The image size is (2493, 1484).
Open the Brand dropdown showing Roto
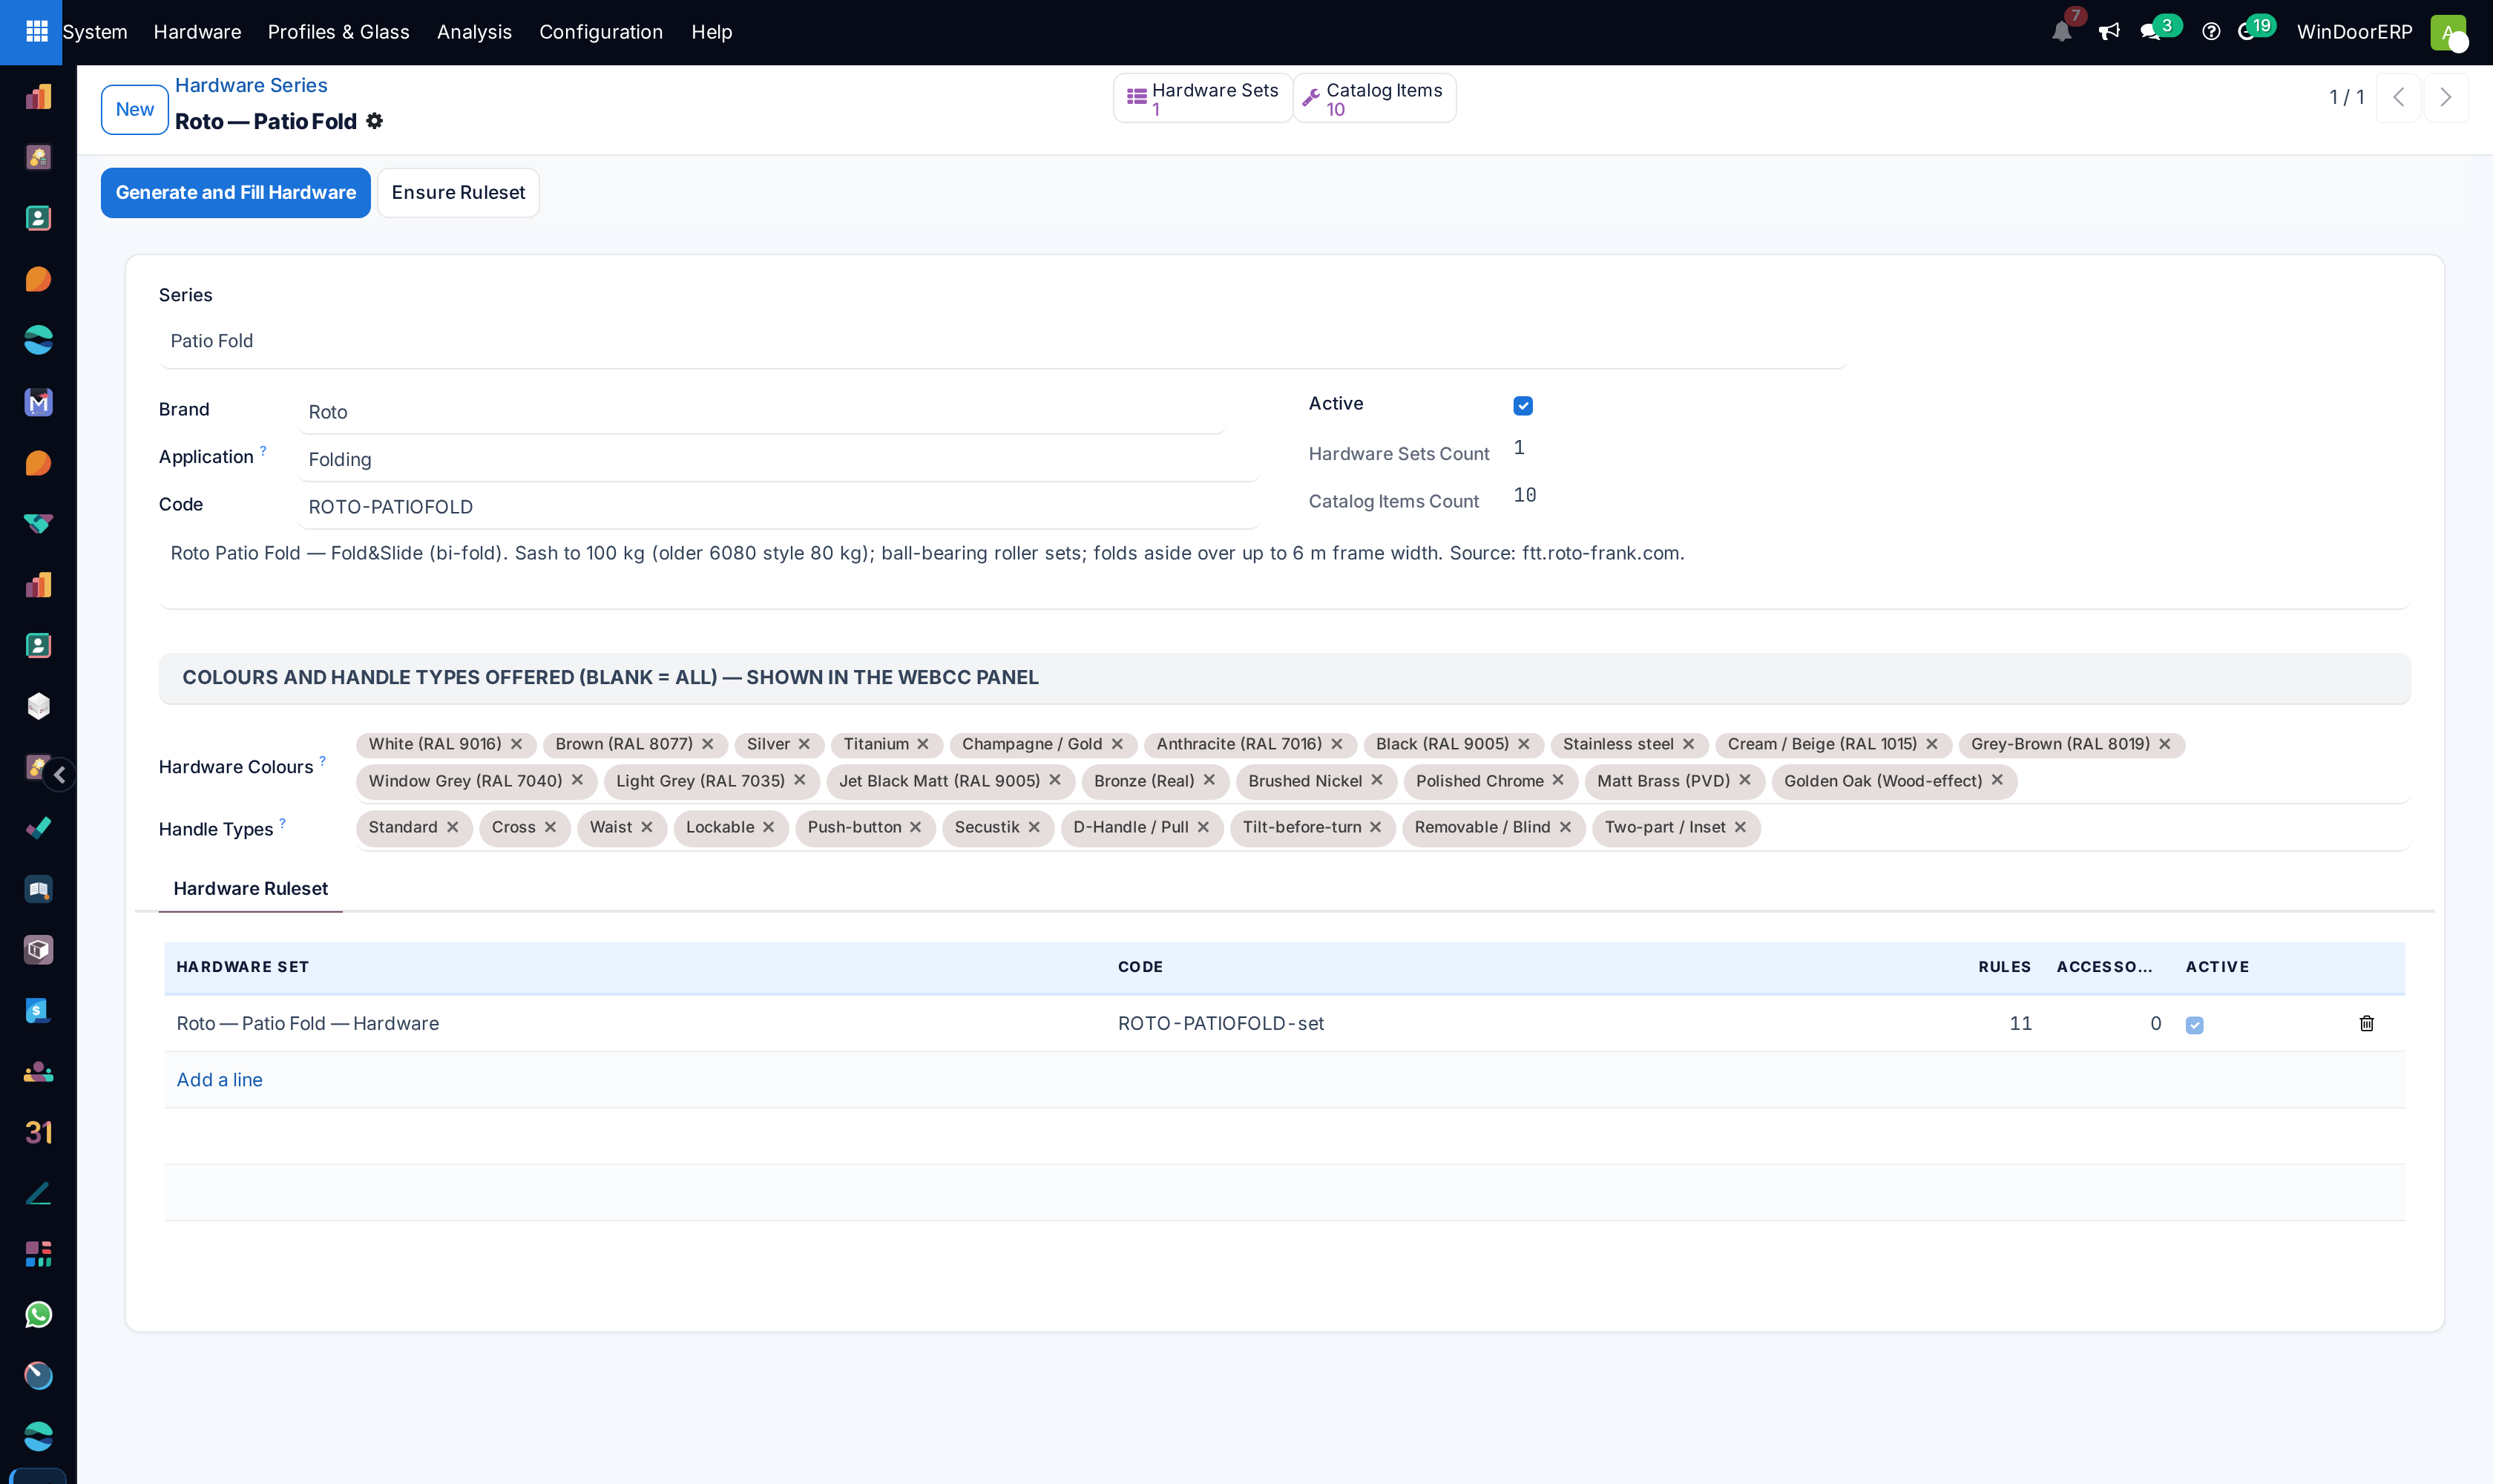pyautogui.click(x=761, y=412)
